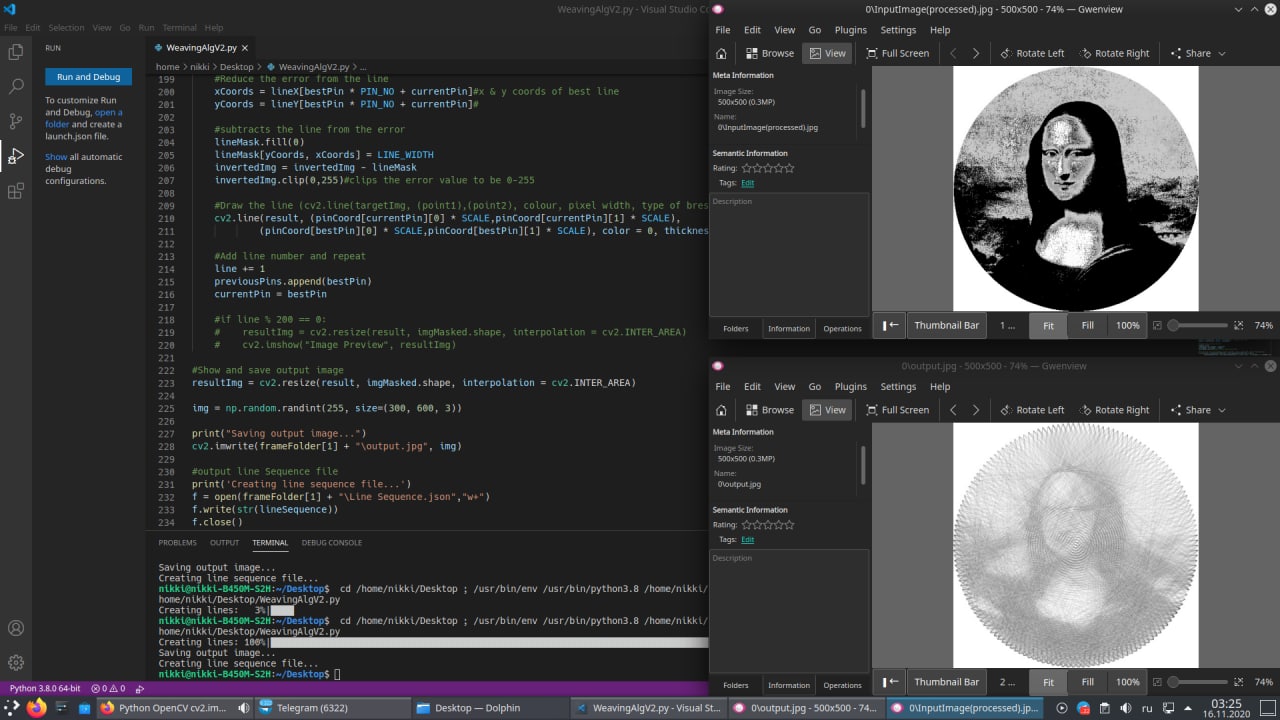Image resolution: width=1280 pixels, height=720 pixels.
Task: Go to previous image in output.jpg window
Action: tap(953, 410)
